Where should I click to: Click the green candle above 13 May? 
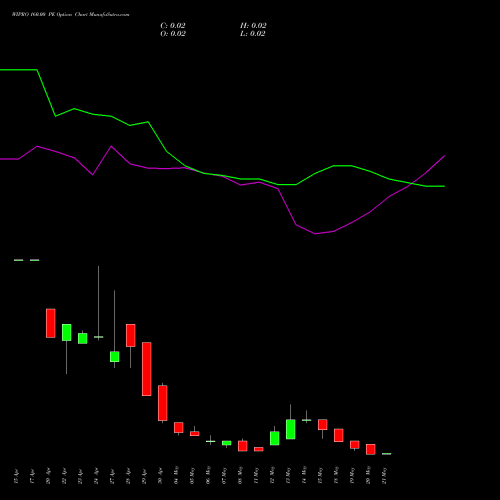coord(291,429)
